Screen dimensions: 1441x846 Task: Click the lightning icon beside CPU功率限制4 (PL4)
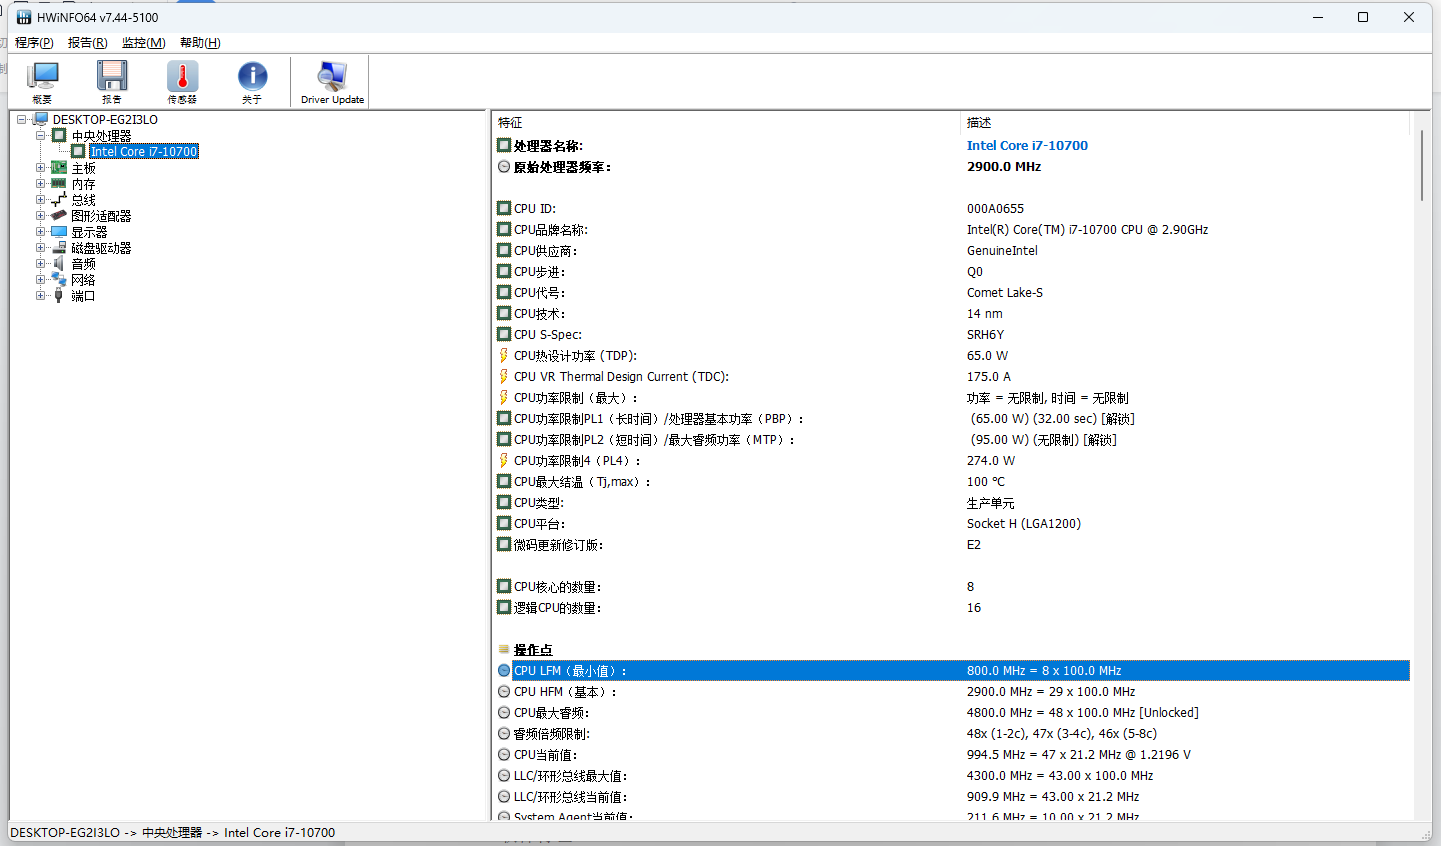click(x=504, y=461)
